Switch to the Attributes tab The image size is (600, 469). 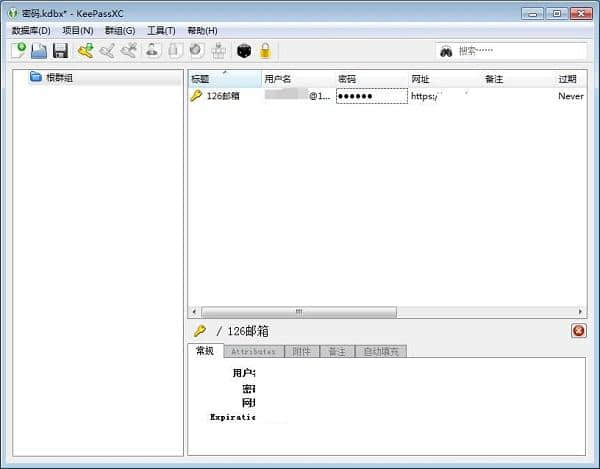254,351
